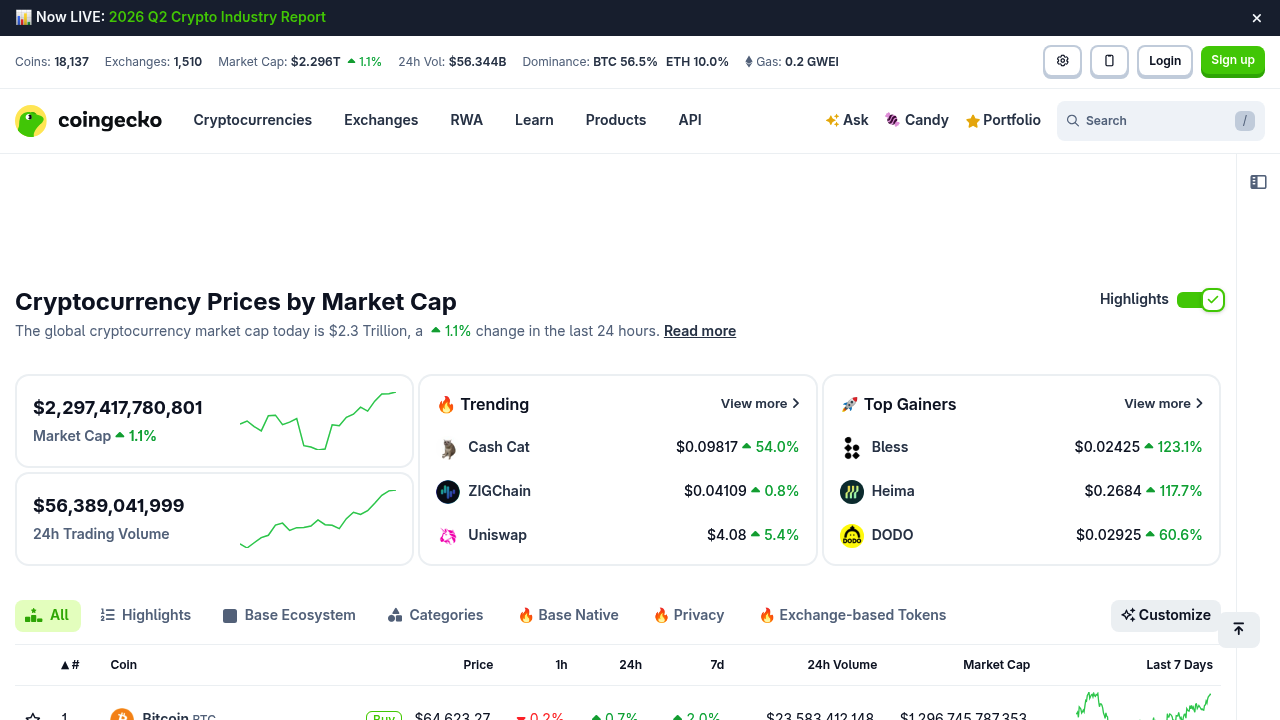Open the 24h trading volume sparkline chart

[x=318, y=519]
